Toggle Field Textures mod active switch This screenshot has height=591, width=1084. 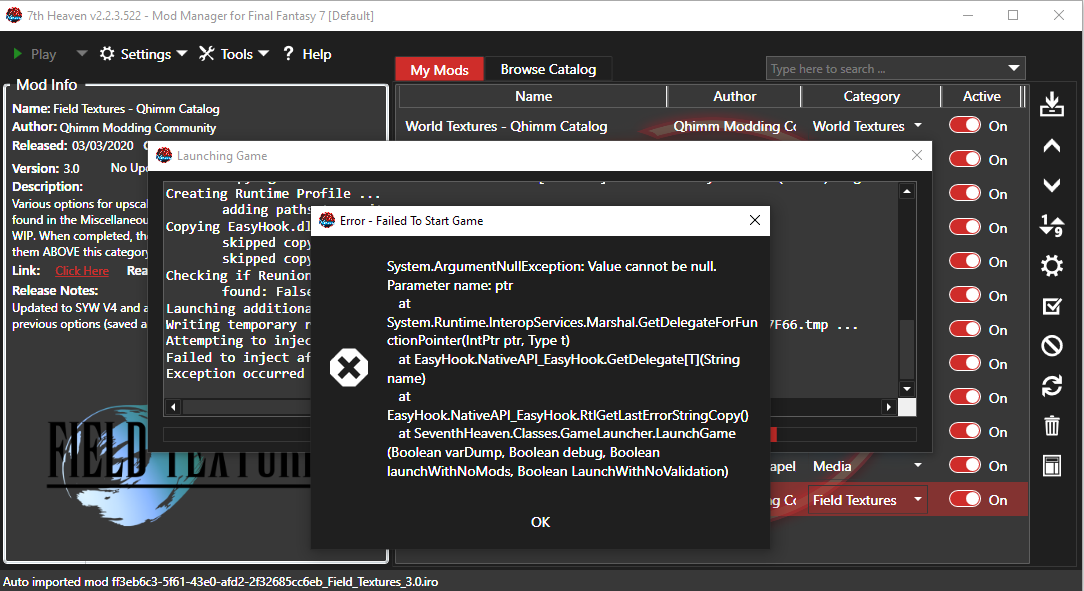point(964,499)
